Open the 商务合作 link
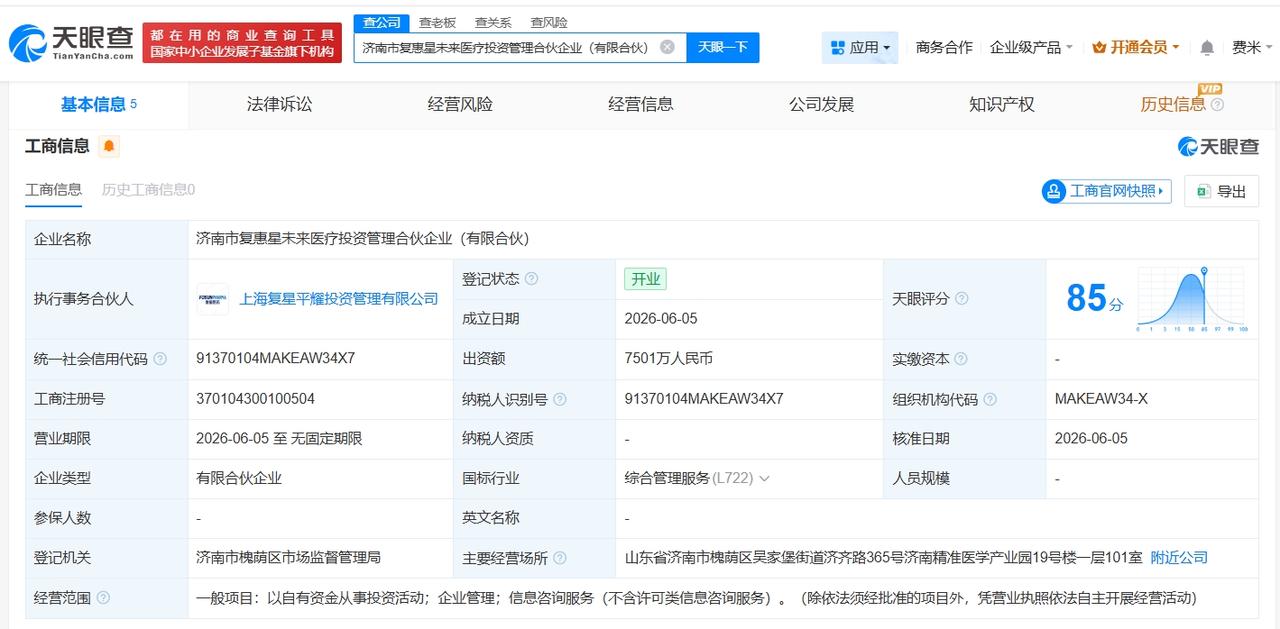Image resolution: width=1280 pixels, height=629 pixels. [x=944, y=47]
